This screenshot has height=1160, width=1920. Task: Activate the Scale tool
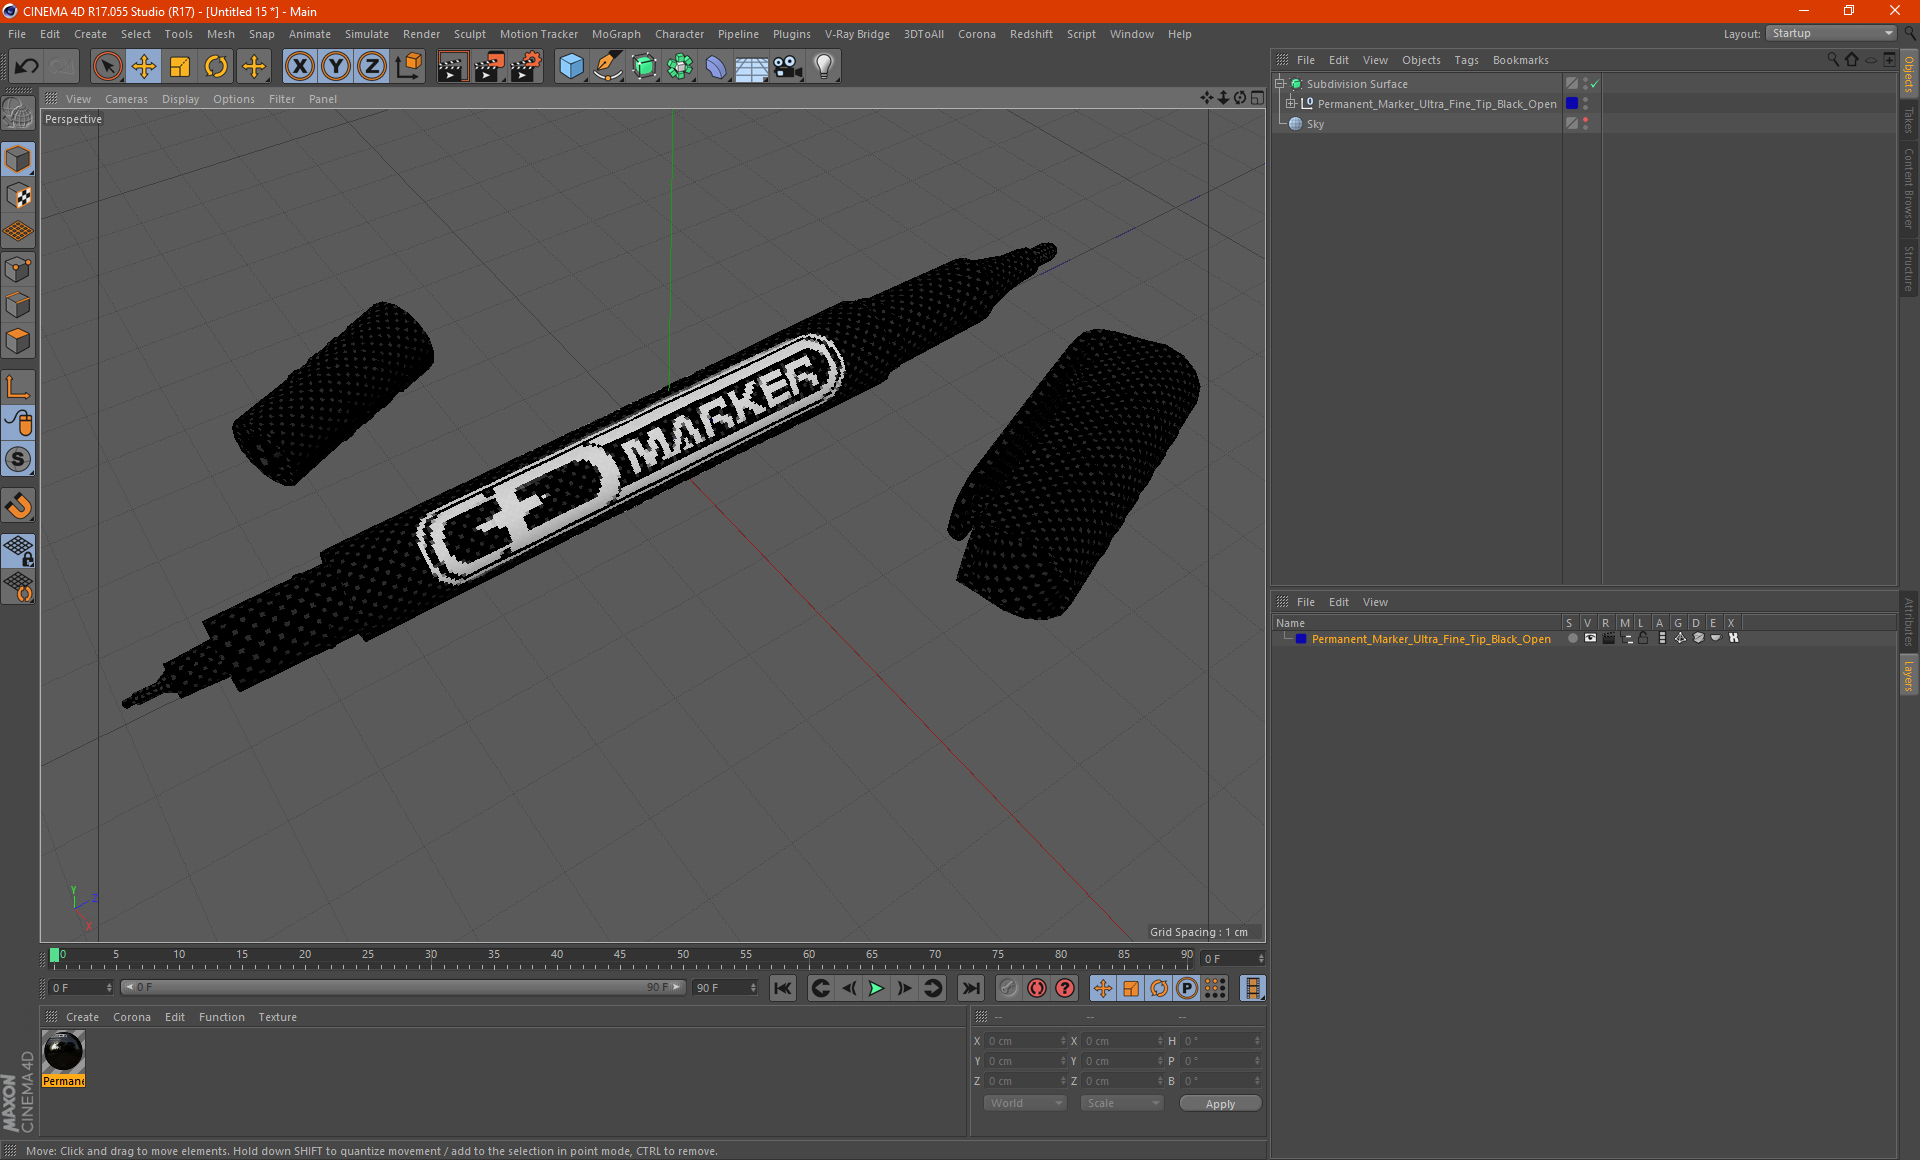[x=180, y=67]
